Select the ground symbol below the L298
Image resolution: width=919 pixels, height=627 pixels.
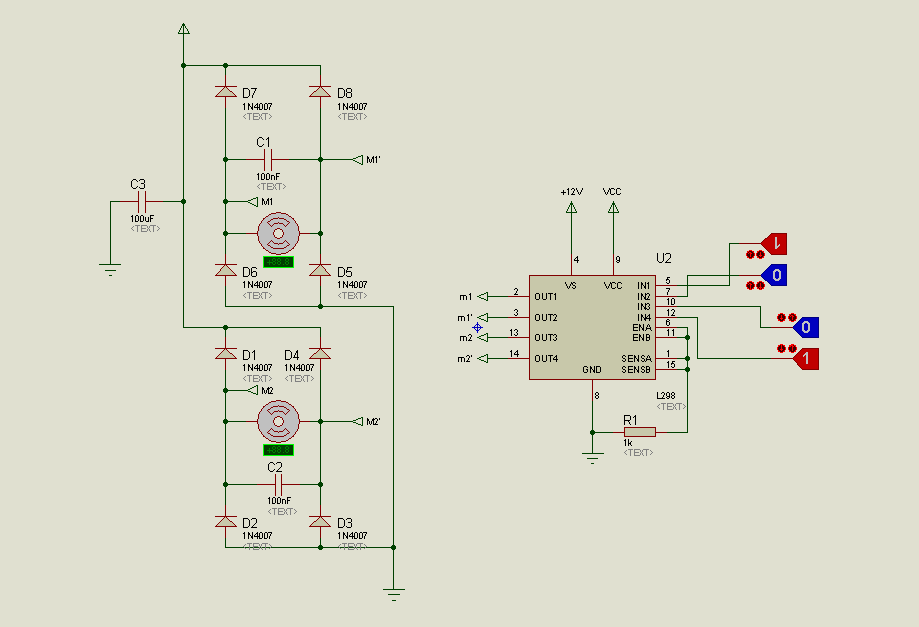click(593, 457)
